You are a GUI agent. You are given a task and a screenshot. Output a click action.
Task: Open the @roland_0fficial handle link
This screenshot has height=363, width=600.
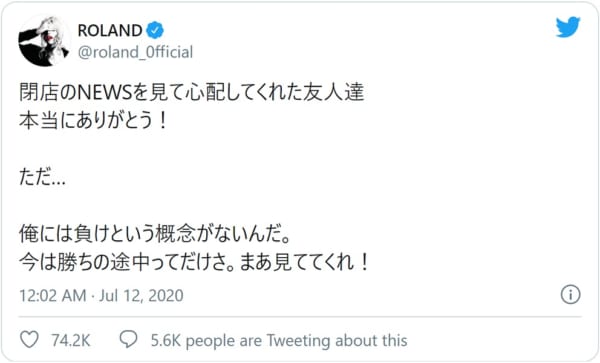(135, 52)
